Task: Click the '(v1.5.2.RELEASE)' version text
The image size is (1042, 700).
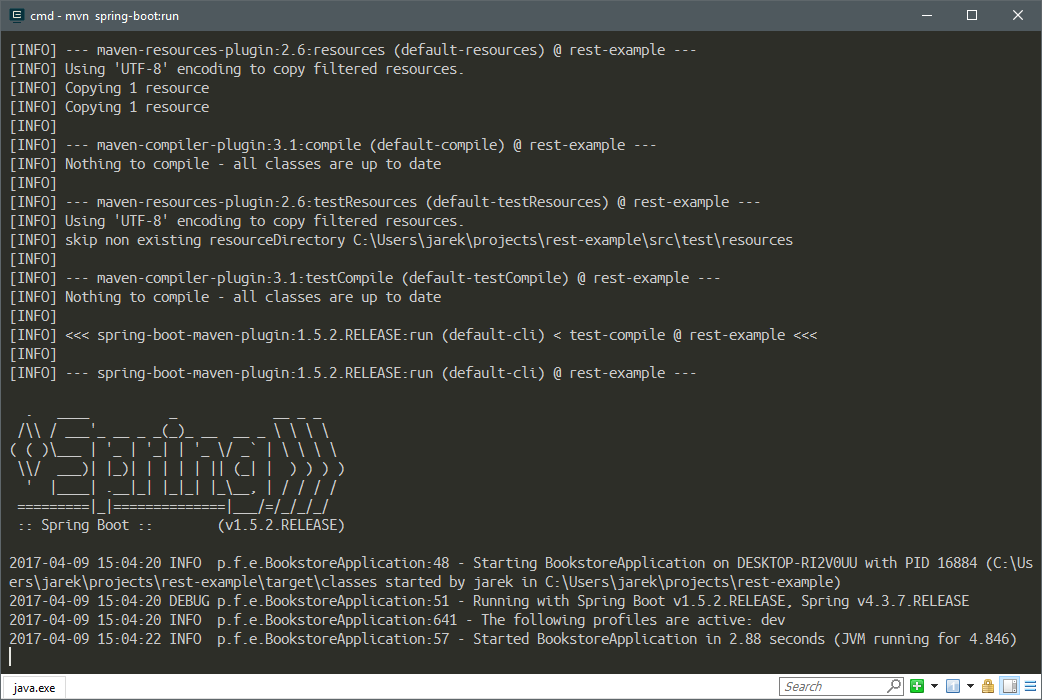Action: tap(281, 525)
